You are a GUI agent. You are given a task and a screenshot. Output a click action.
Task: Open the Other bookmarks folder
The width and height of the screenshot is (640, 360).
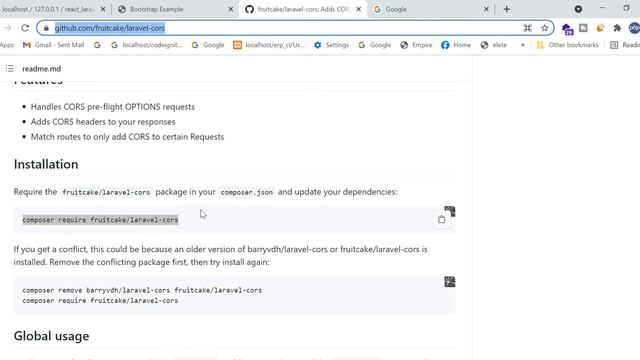point(567,45)
